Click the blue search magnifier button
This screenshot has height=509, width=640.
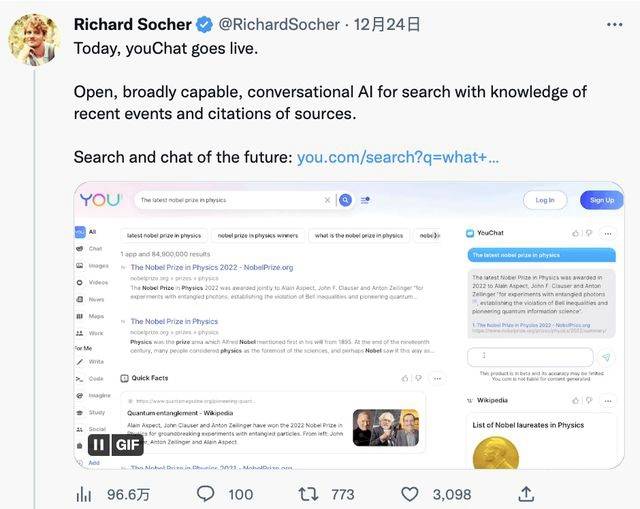coord(345,200)
